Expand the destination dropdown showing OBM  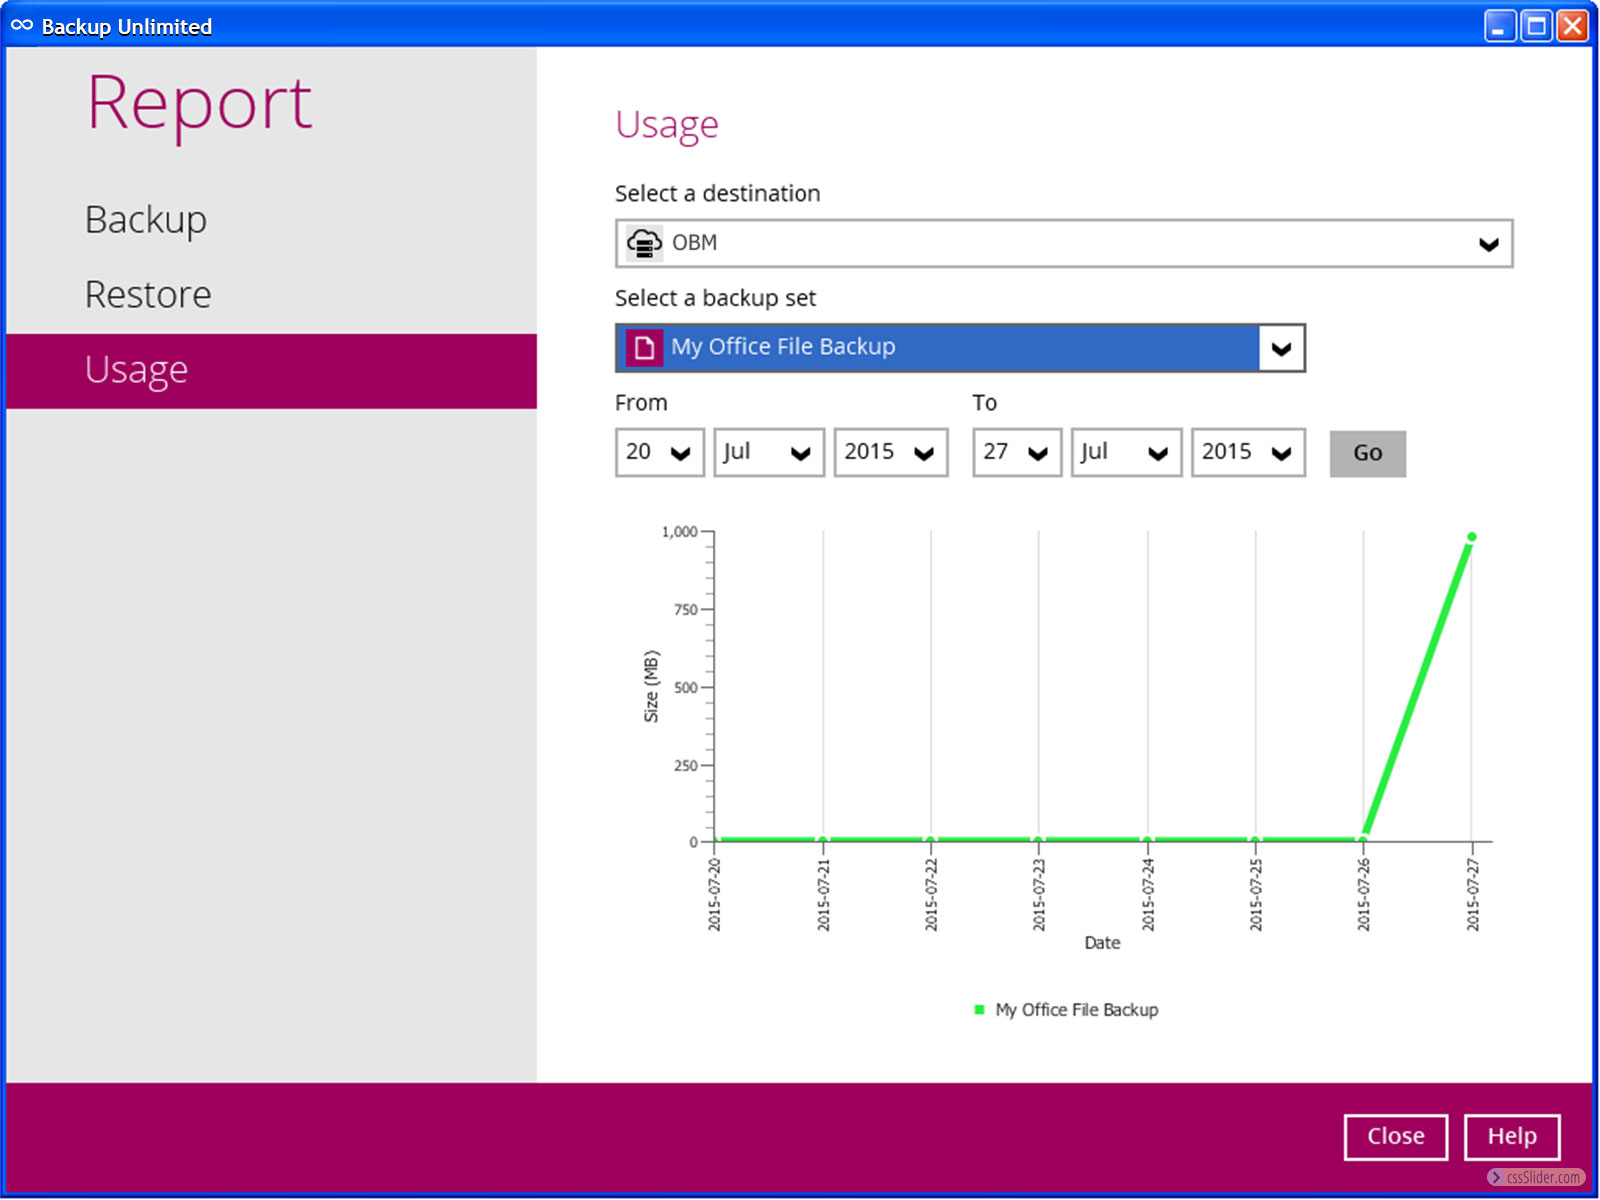tap(1488, 244)
